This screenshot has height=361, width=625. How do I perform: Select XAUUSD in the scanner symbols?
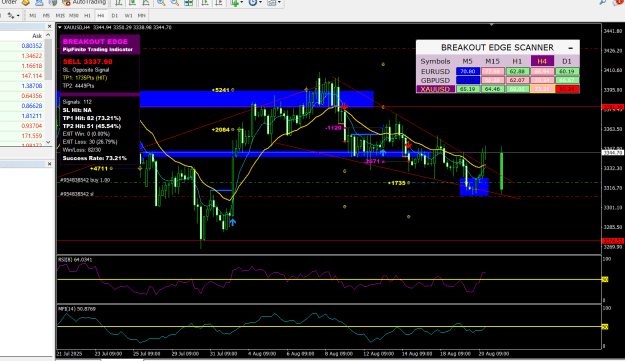pyautogui.click(x=435, y=89)
